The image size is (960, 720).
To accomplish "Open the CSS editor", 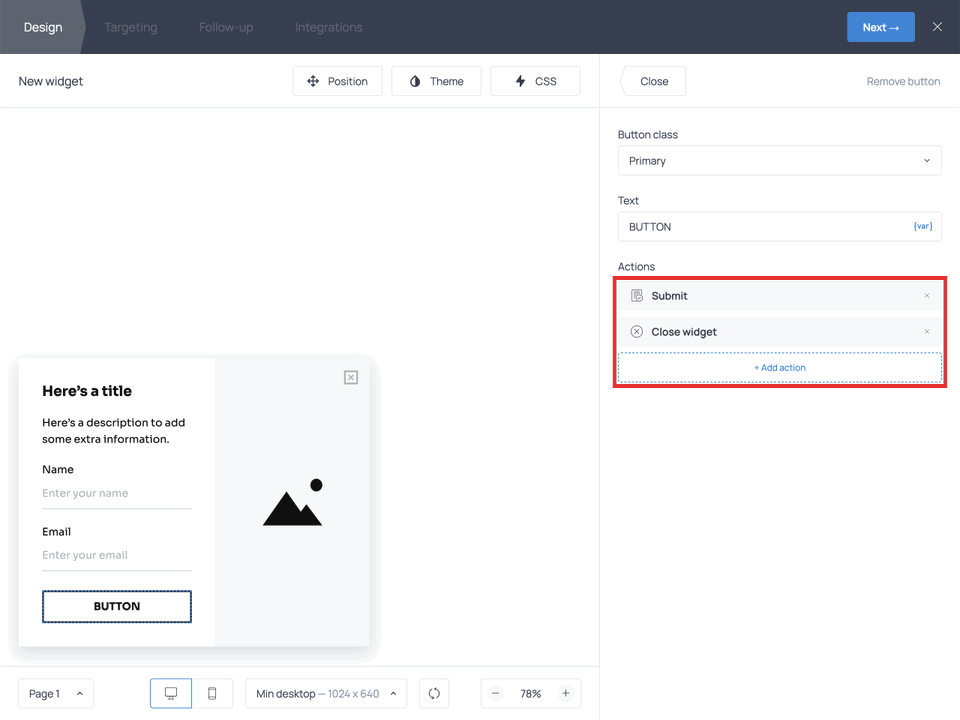I will [x=535, y=81].
